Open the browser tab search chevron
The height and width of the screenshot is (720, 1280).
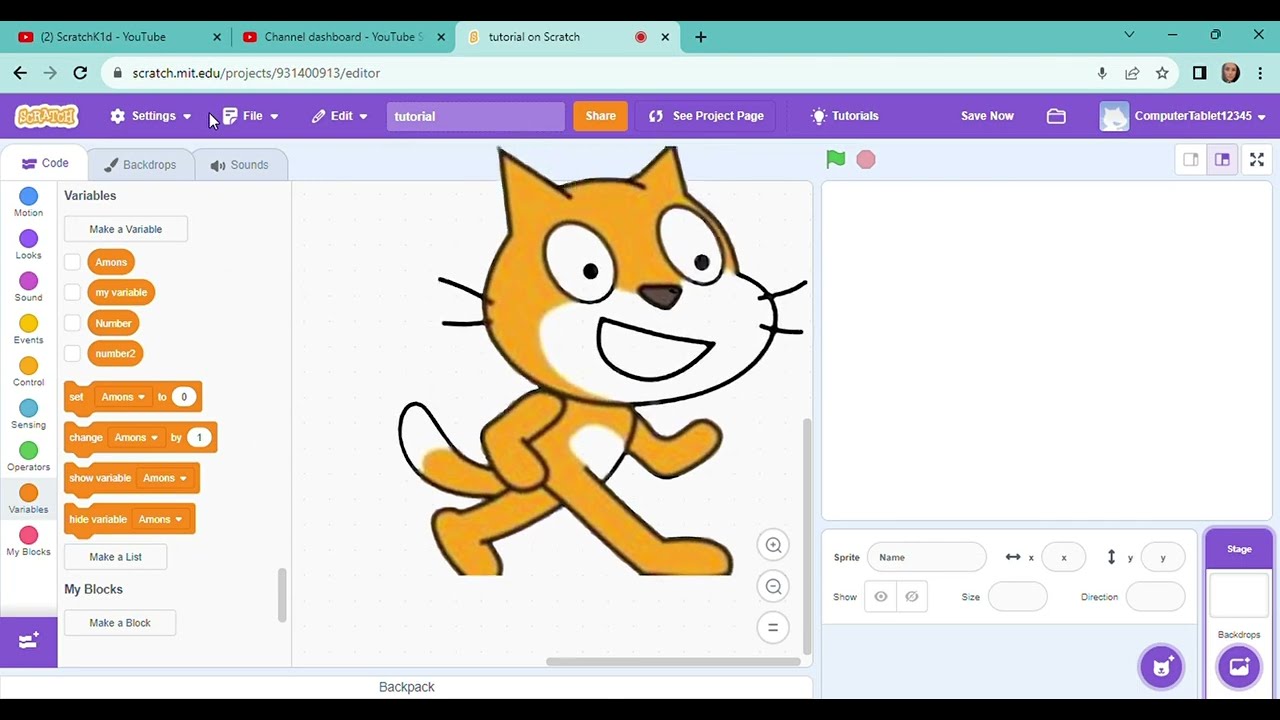(x=1129, y=36)
